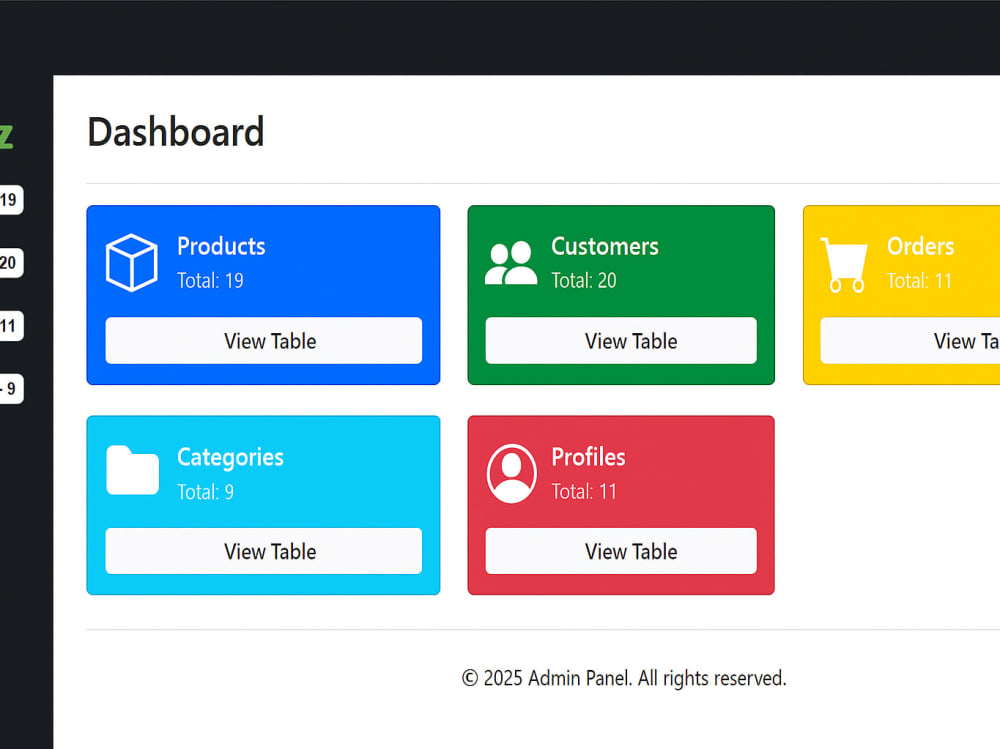This screenshot has width=1000, height=749.
Task: Click the Products cube icon
Action: point(131,262)
